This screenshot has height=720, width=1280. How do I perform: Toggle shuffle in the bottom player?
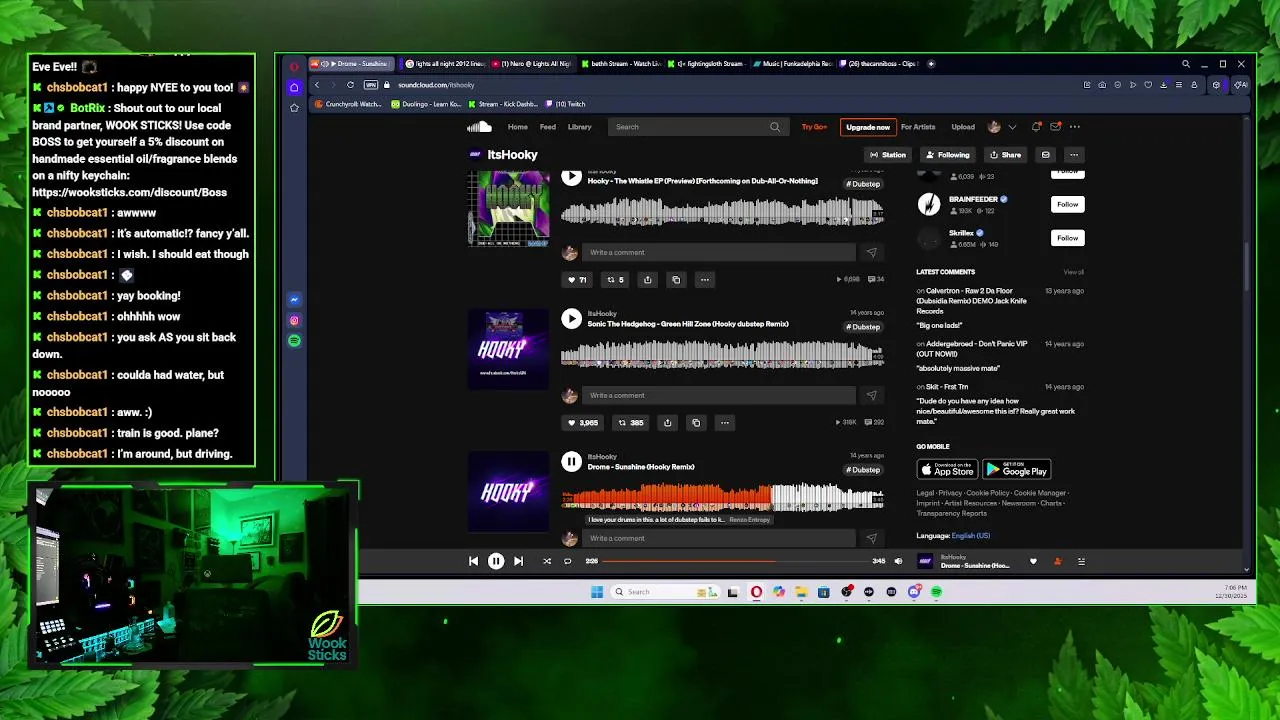(547, 562)
